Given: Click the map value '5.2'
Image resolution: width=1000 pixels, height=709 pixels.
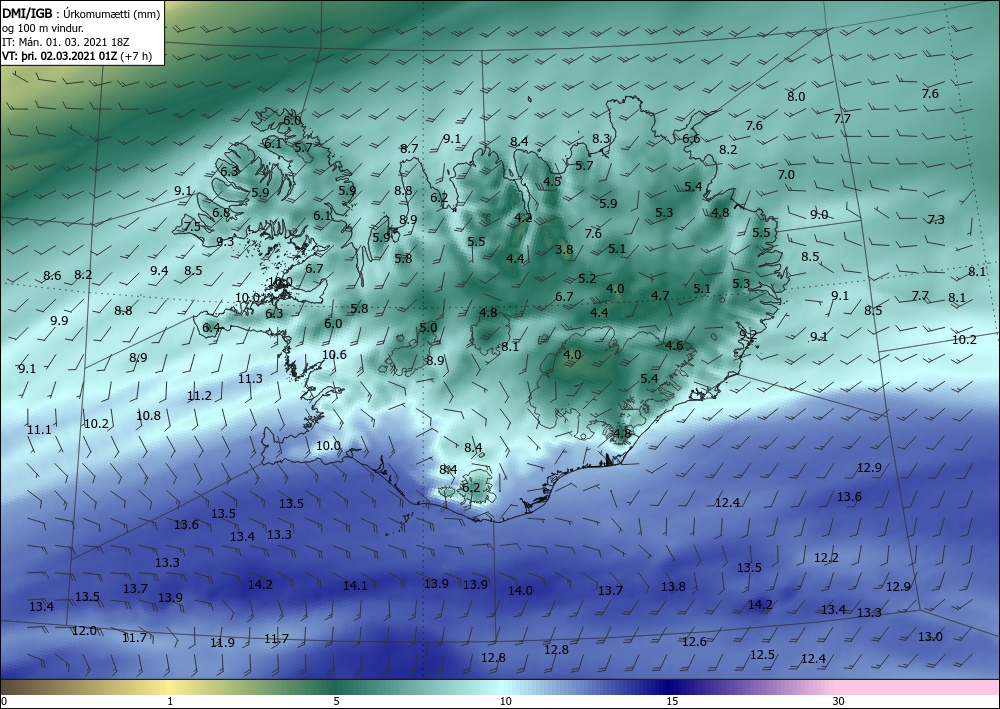Looking at the screenshot, I should coord(587,279).
